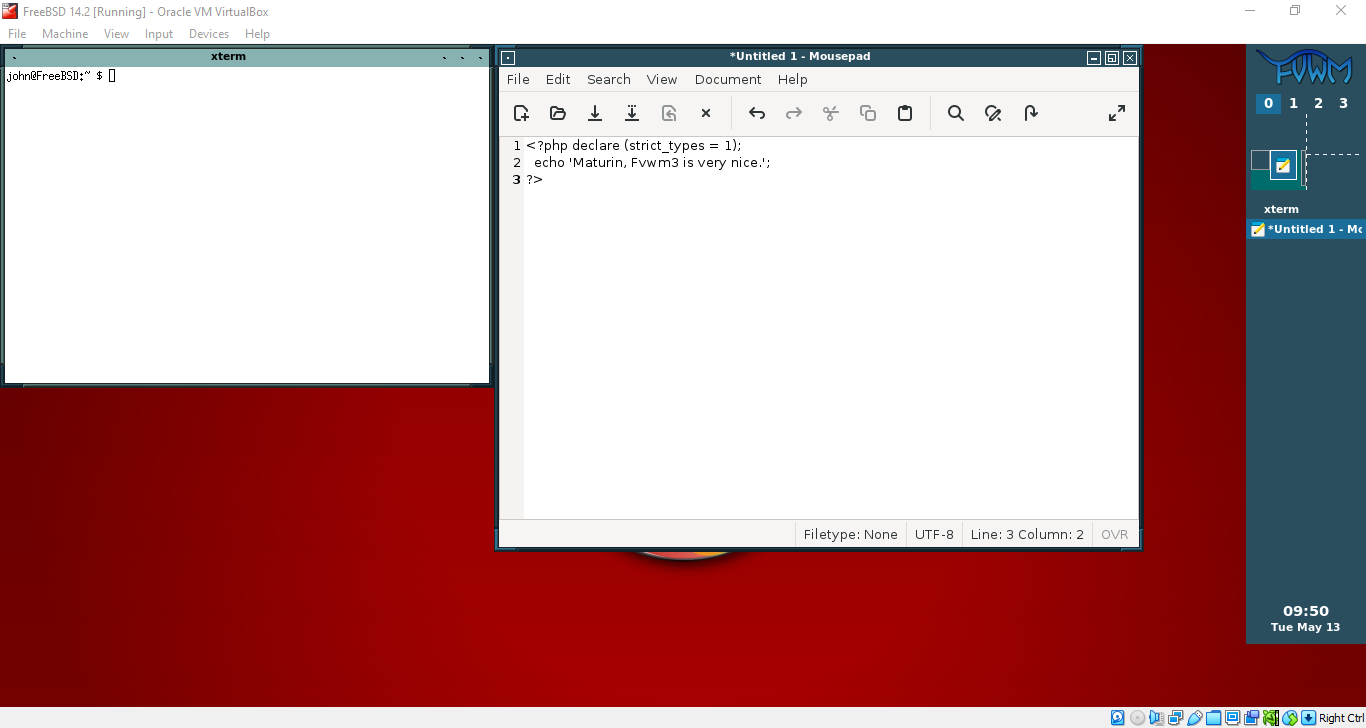The height and width of the screenshot is (728, 1366).
Task: Open the Document menu in Mousepad
Action: (727, 80)
